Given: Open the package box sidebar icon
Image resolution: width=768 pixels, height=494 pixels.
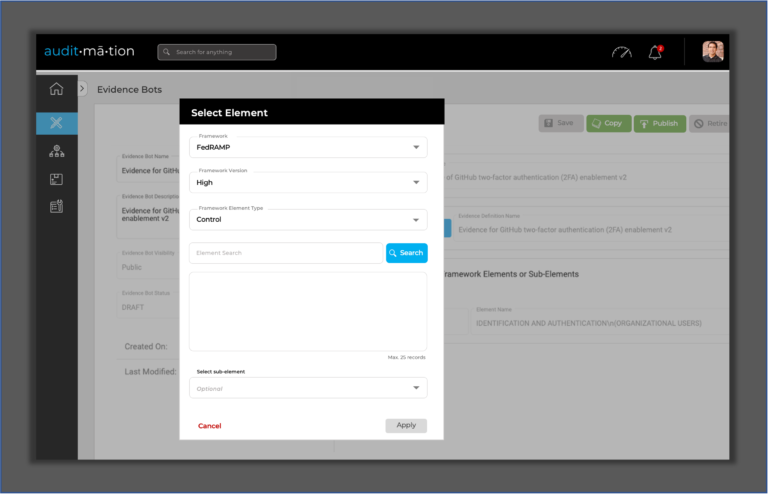Looking at the screenshot, I should 56,179.
